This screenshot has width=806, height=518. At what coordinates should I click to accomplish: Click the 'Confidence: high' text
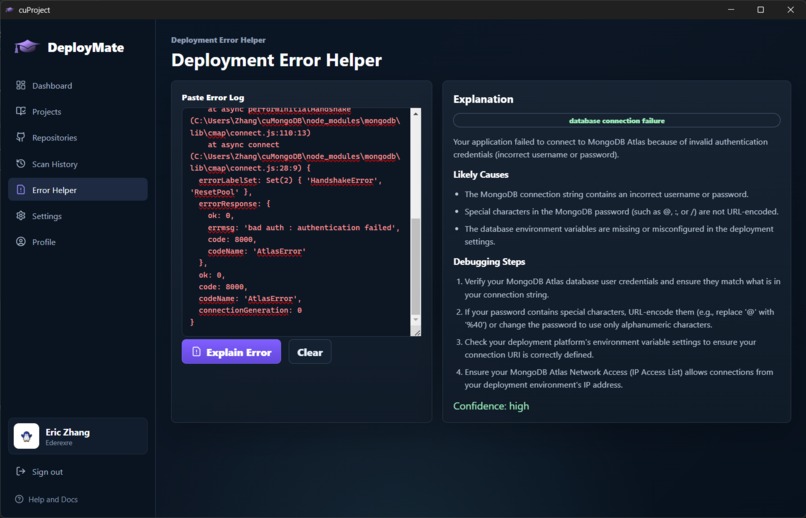(x=491, y=406)
